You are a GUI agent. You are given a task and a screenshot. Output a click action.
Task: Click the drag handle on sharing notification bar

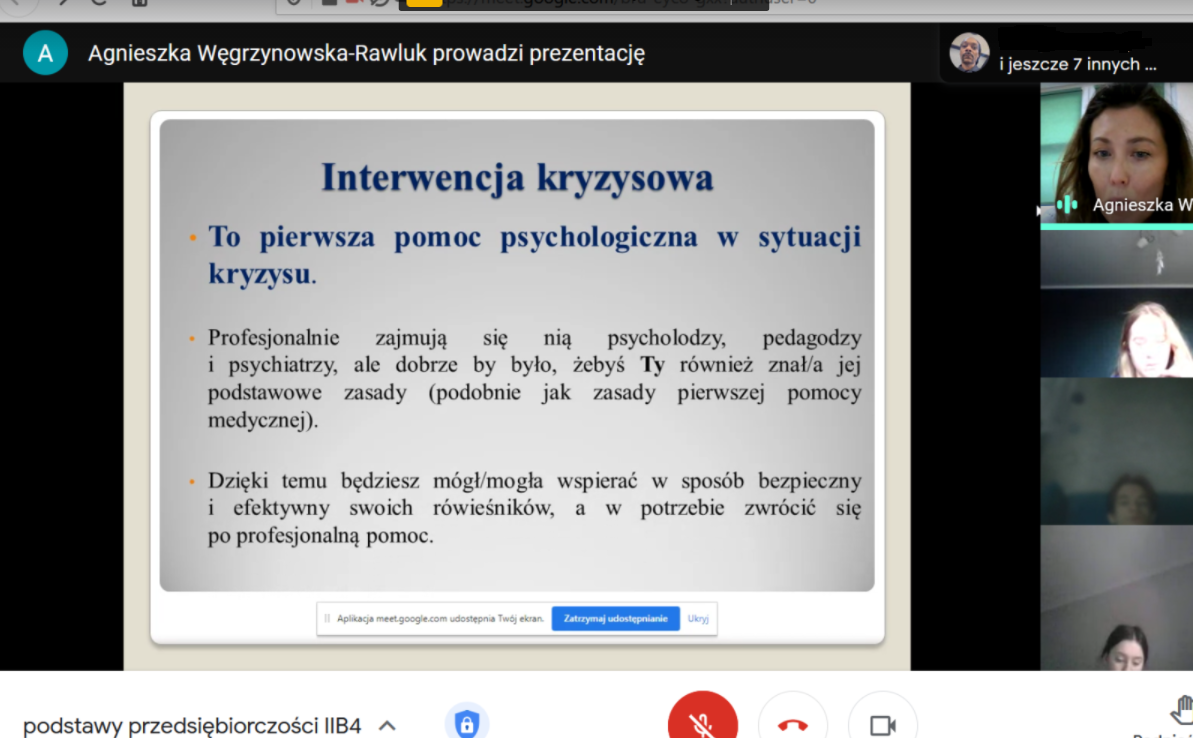(x=327, y=619)
